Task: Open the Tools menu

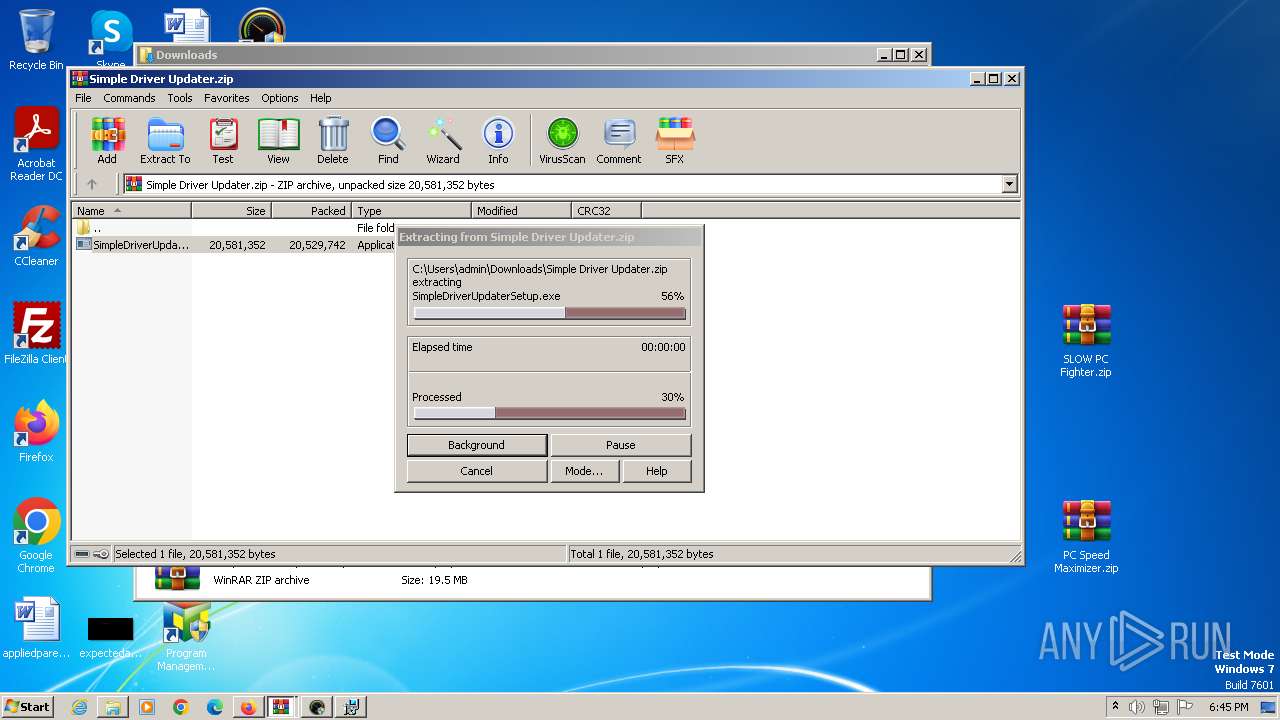Action: pos(180,98)
